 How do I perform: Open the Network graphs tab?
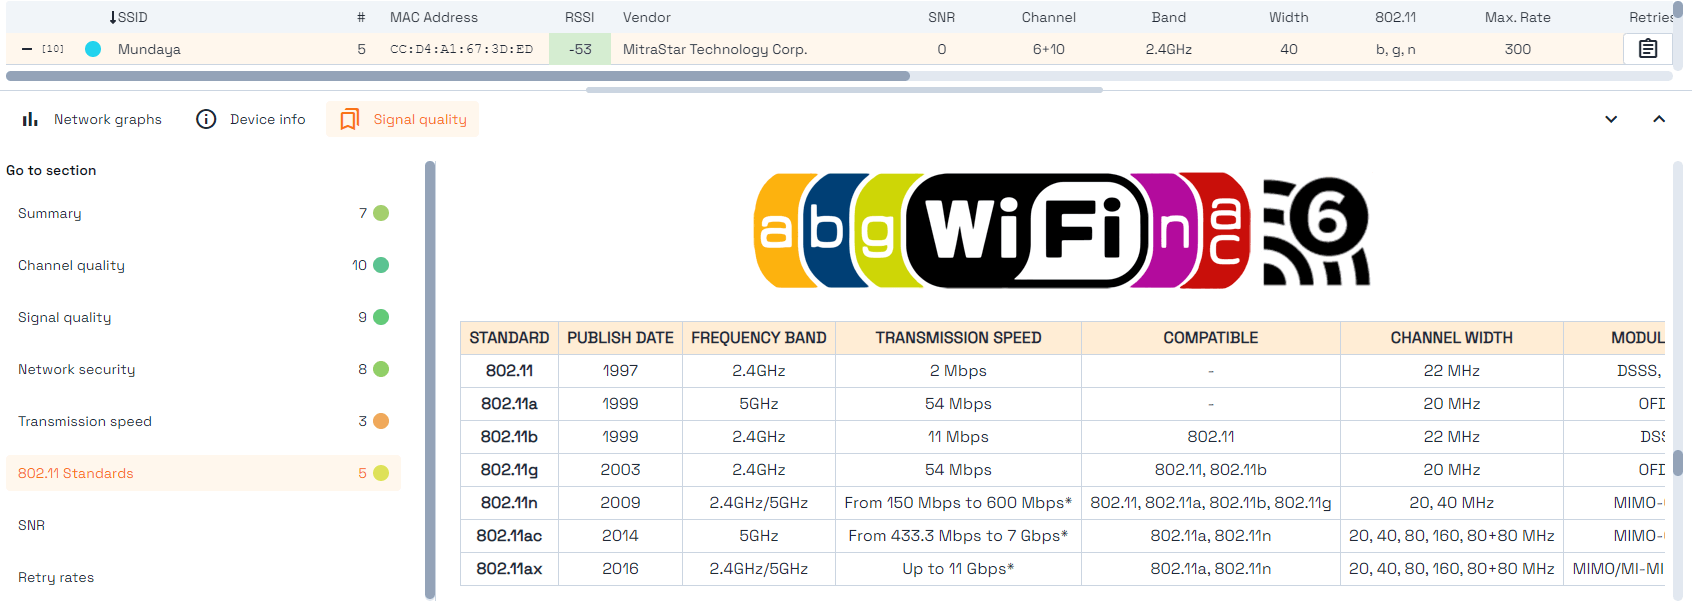[92, 119]
